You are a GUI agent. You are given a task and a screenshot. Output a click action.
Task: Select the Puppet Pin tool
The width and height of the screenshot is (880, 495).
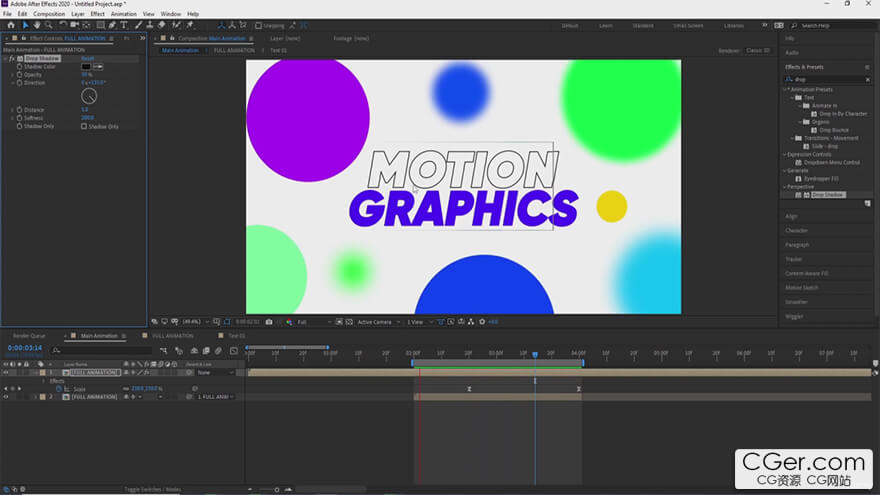[190, 25]
